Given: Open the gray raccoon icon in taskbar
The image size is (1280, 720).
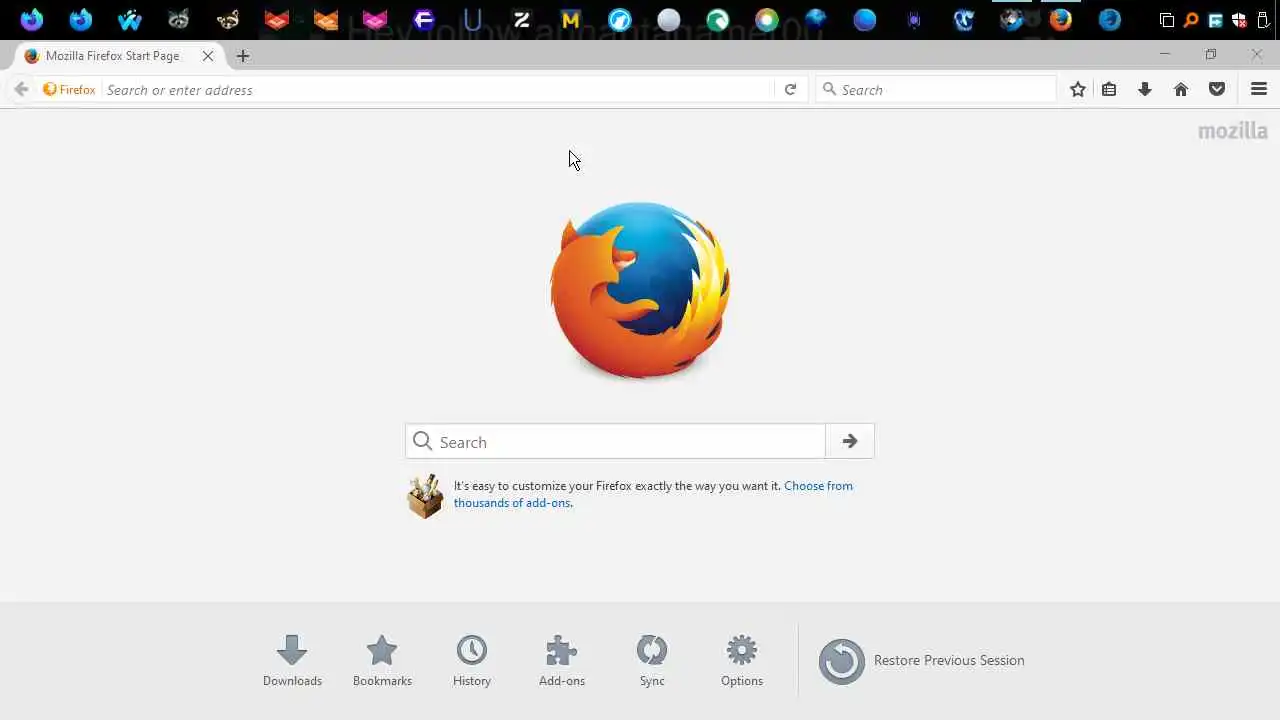Looking at the screenshot, I should click(179, 19).
